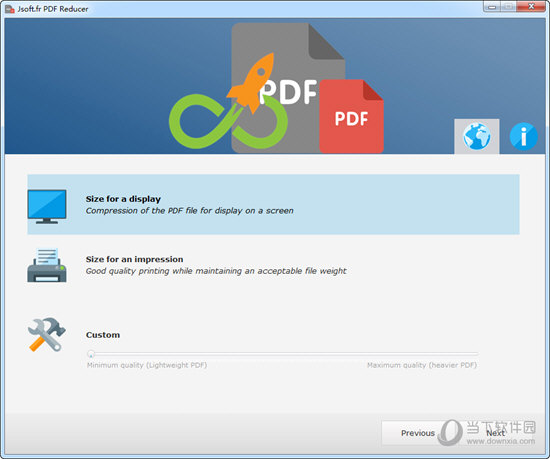Select the wrench and hammer Custom icon
The image size is (550, 459).
tap(46, 334)
